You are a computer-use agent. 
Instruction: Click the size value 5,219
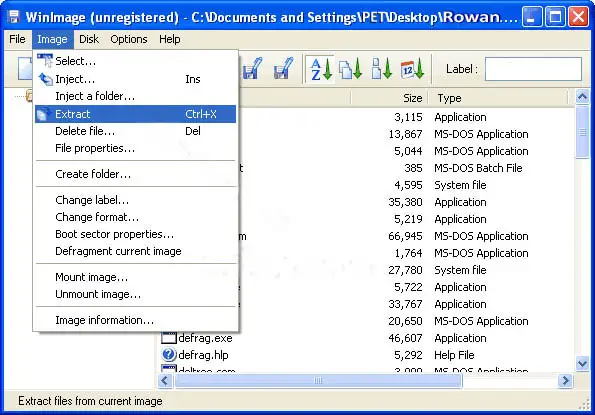408,219
